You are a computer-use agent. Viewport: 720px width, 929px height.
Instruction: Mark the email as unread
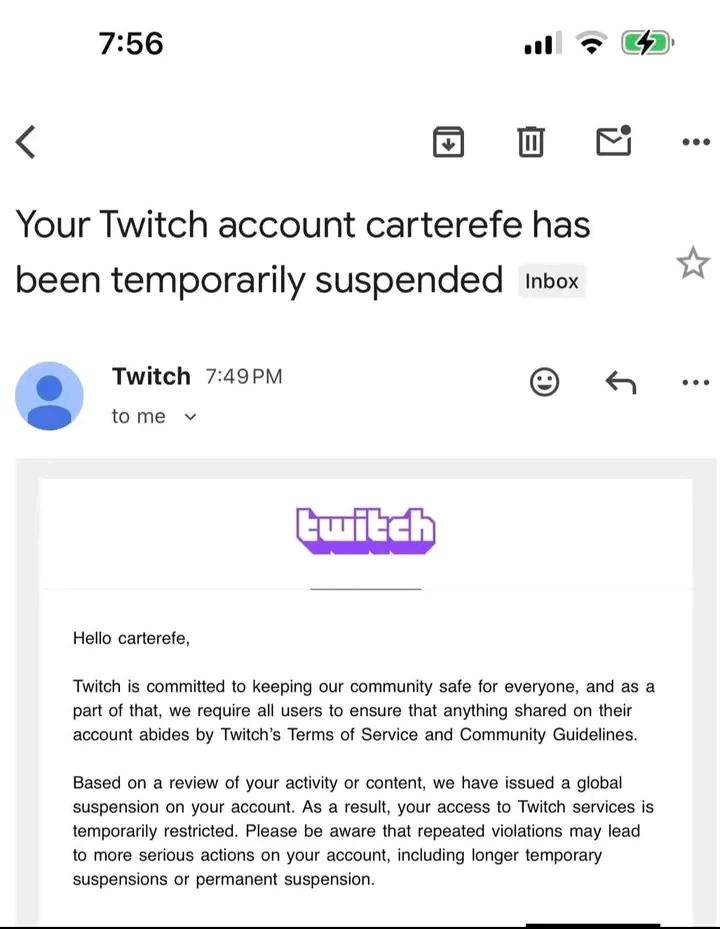(614, 142)
